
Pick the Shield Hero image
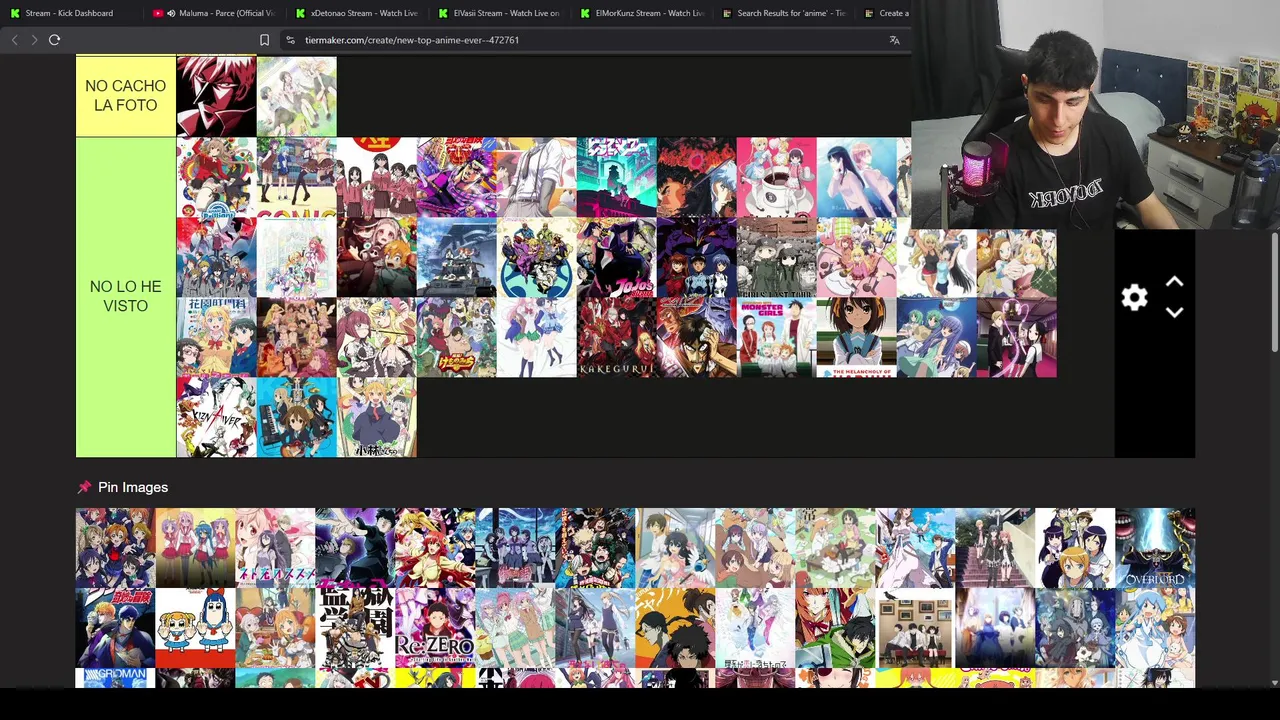pyautogui.click(x=835, y=628)
